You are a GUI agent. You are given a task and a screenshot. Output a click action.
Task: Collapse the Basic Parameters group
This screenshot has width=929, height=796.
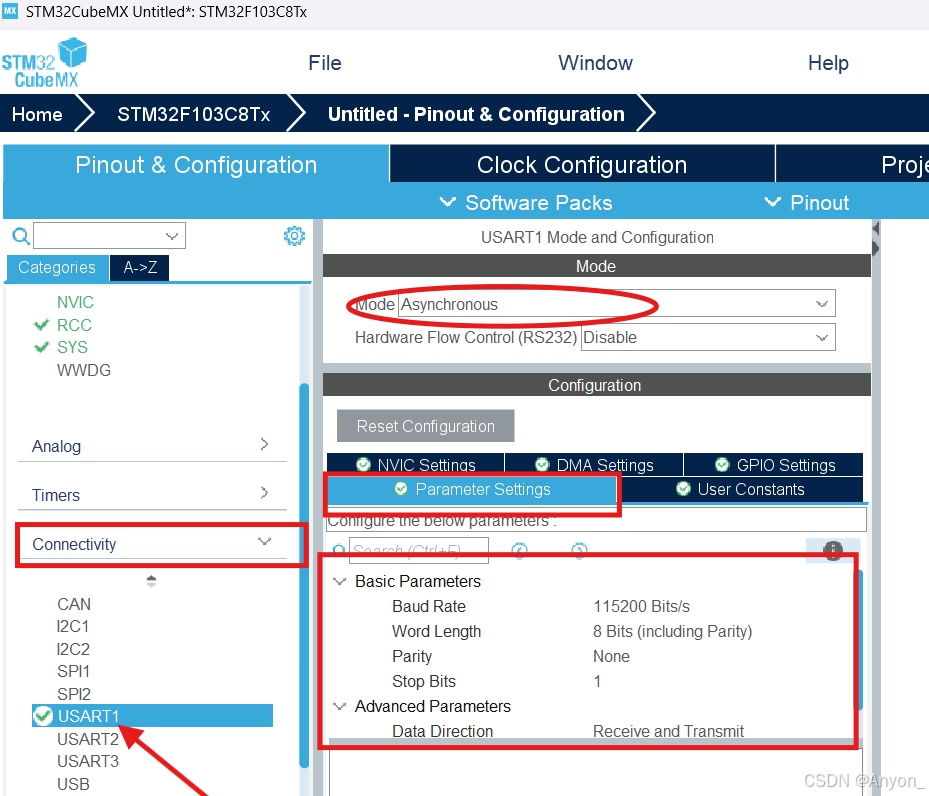339,581
